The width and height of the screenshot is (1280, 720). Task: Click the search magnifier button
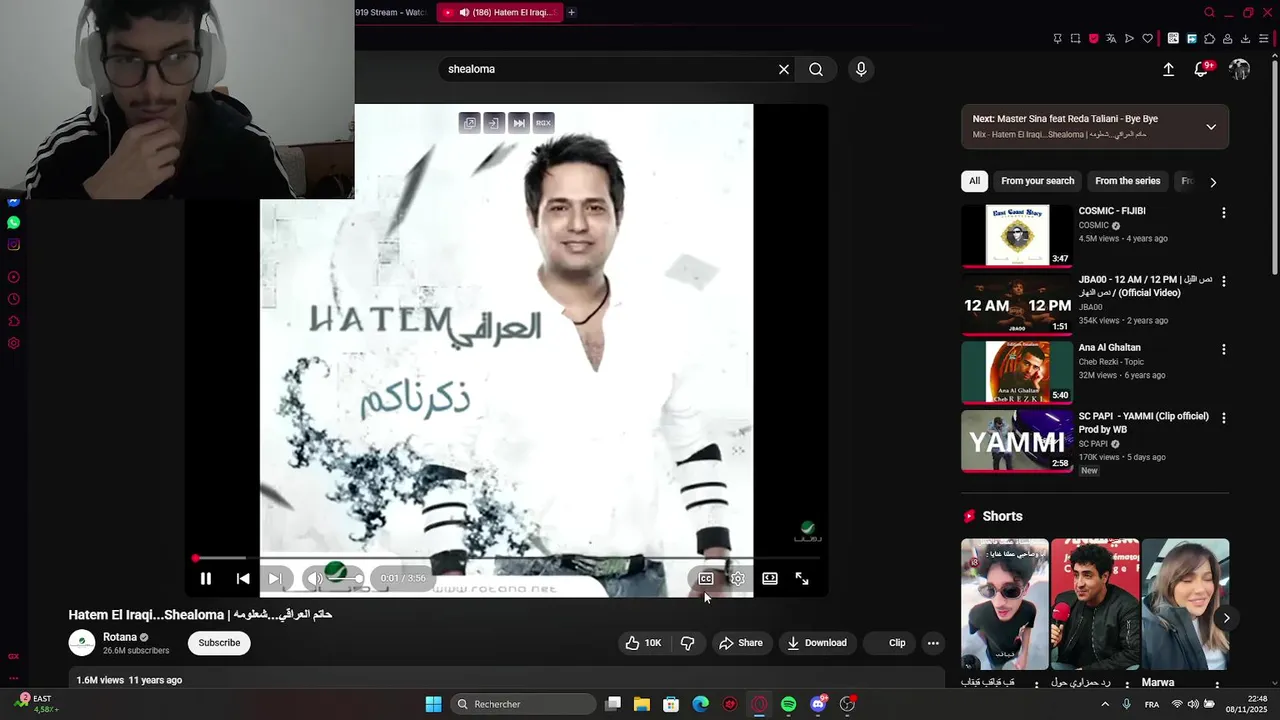[x=816, y=69]
